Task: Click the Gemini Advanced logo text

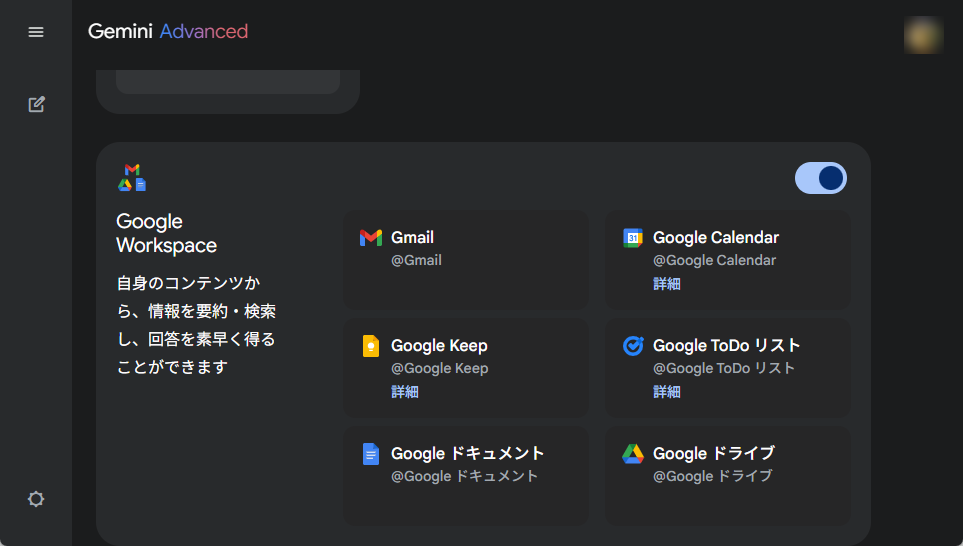Action: (x=168, y=31)
